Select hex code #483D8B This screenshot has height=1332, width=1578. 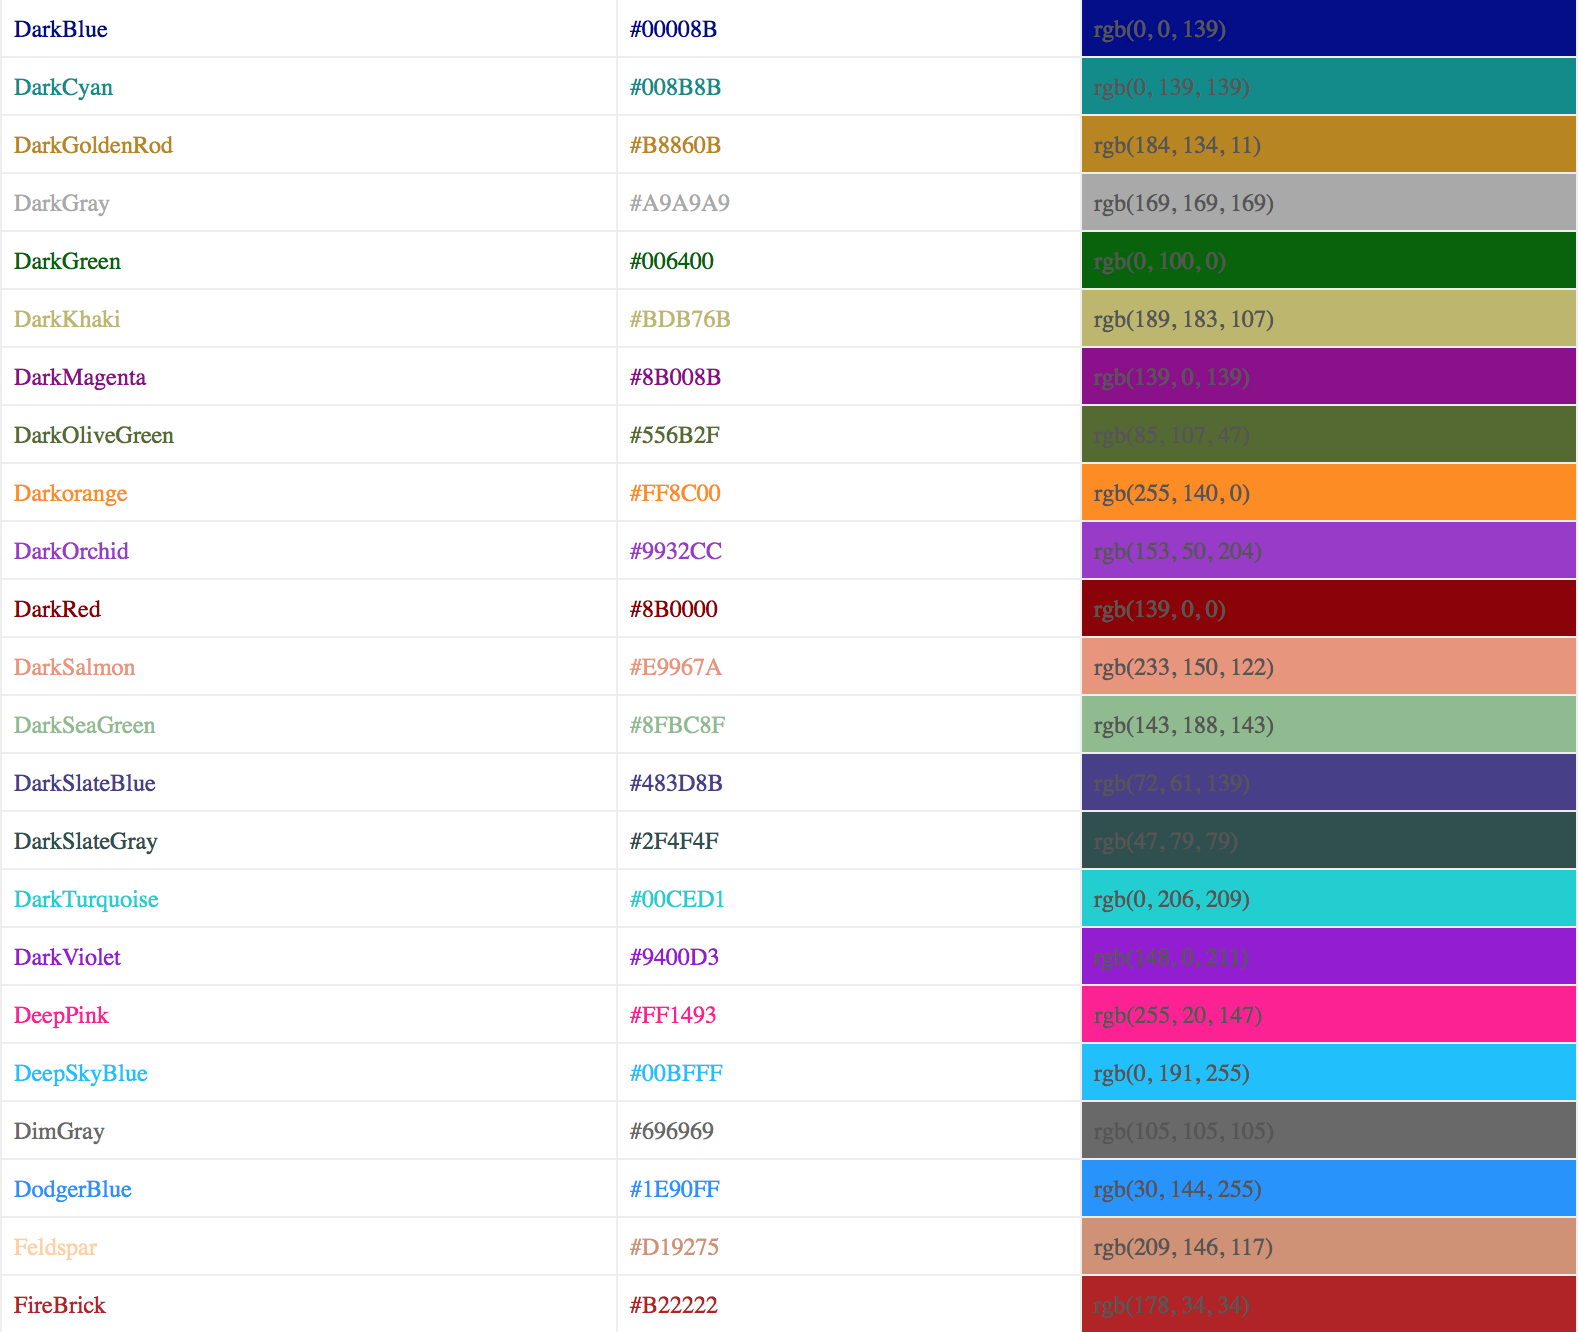[x=676, y=783]
